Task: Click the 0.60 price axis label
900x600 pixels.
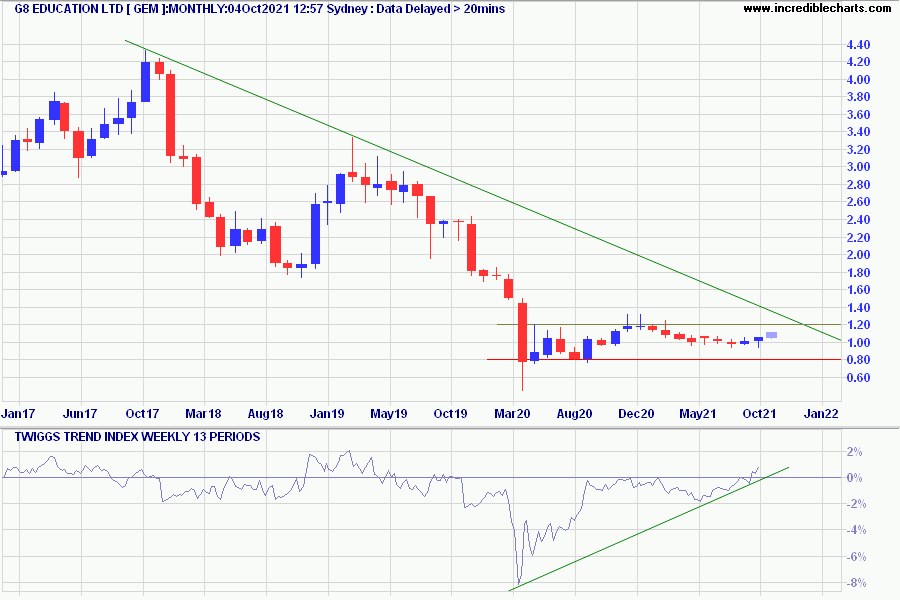Action: tap(858, 378)
